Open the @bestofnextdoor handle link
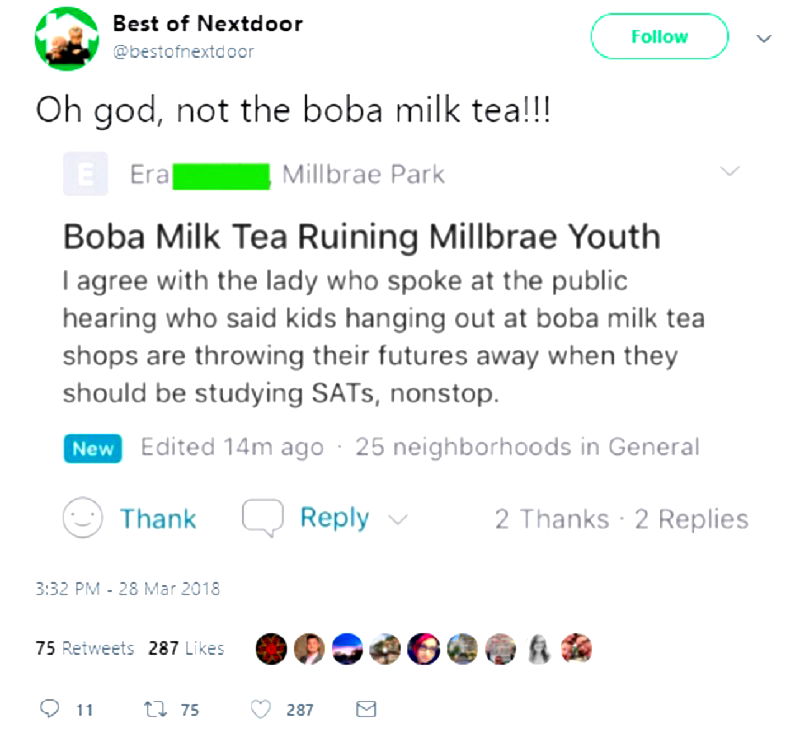 click(x=183, y=51)
